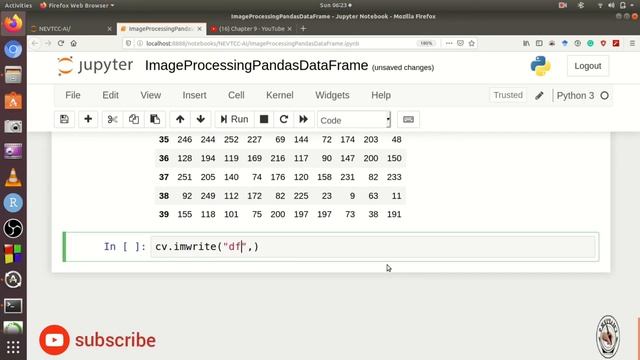Open a new browser tab plus
The image size is (640, 360).
point(303,29)
